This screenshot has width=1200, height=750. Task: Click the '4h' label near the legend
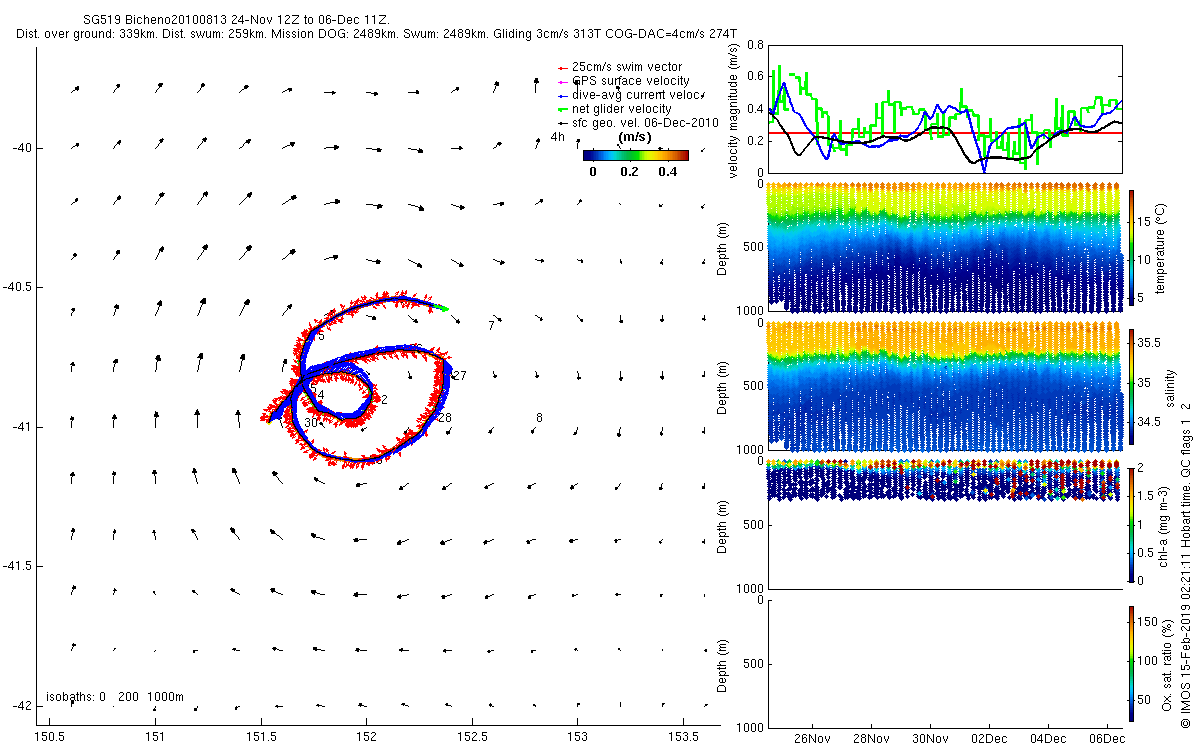(x=558, y=136)
